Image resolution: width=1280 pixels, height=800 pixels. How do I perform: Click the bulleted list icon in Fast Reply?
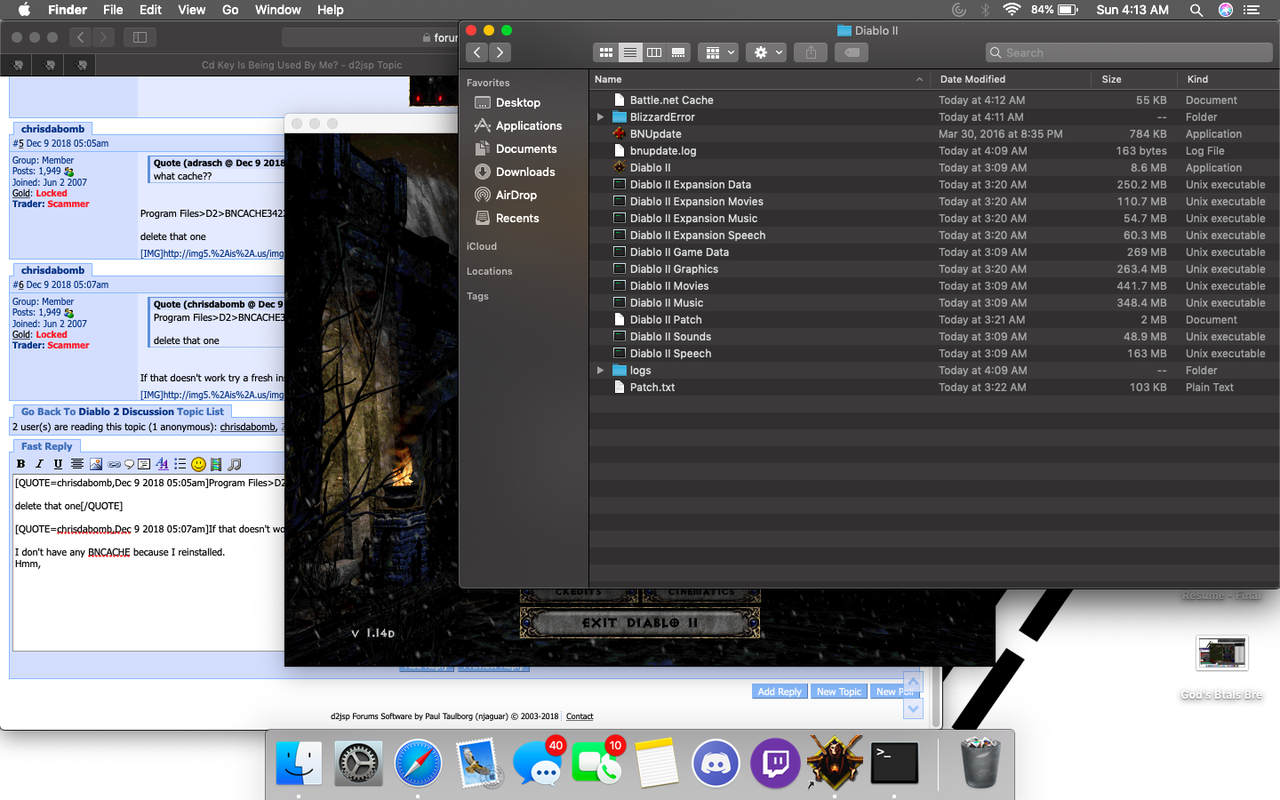coord(180,464)
